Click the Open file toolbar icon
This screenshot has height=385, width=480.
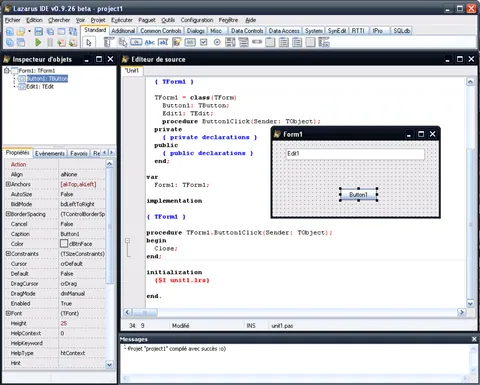[21, 31]
